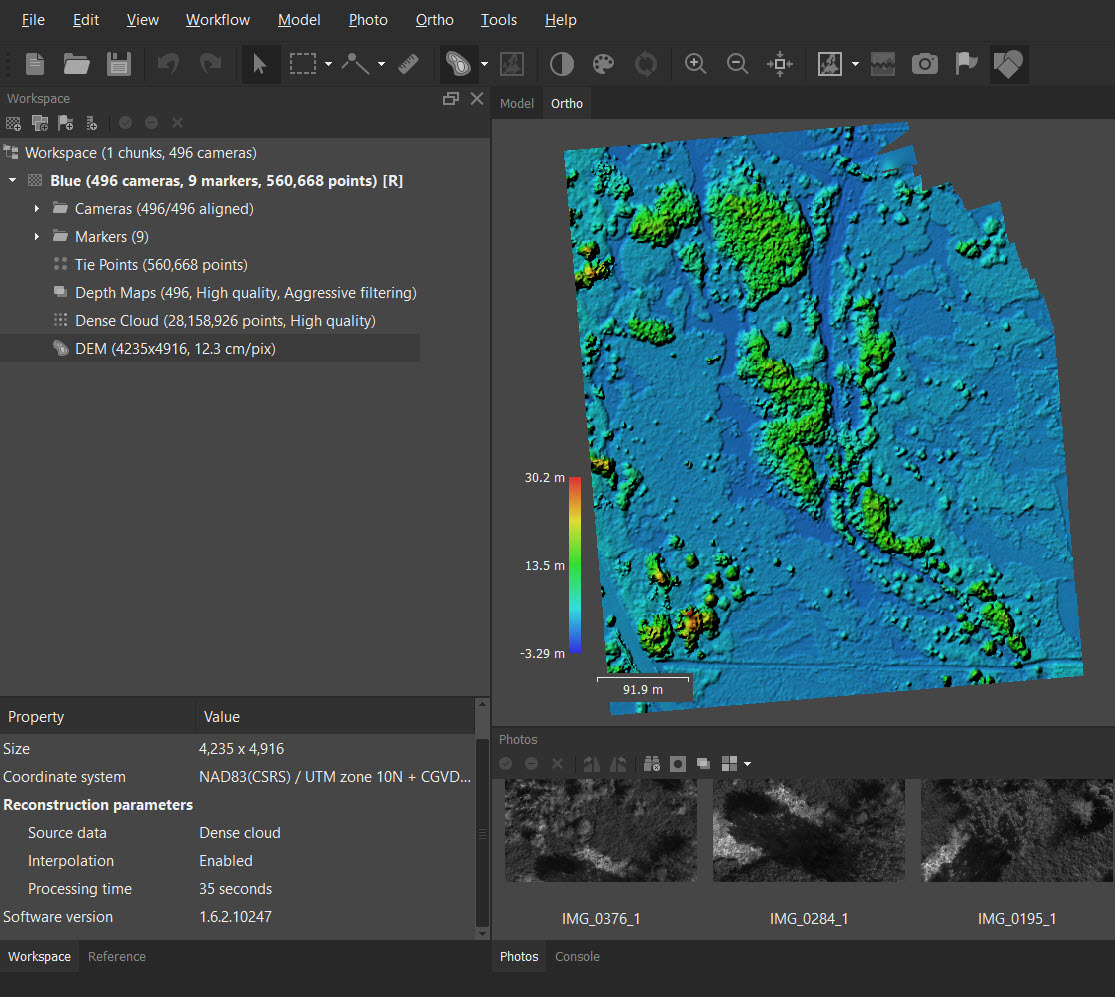The width and height of the screenshot is (1115, 997).
Task: Activate the ruler measurement tool
Action: tap(408, 63)
